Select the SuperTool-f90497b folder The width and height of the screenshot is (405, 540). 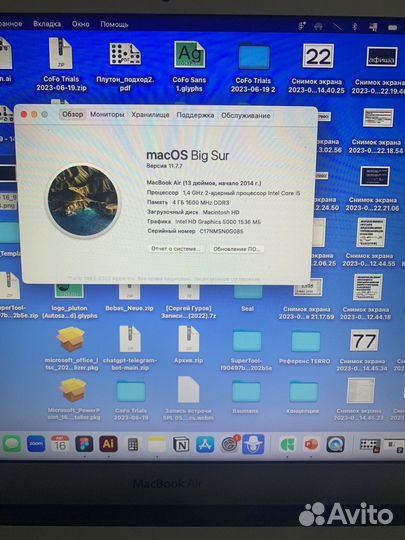pyautogui.click(x=247, y=341)
